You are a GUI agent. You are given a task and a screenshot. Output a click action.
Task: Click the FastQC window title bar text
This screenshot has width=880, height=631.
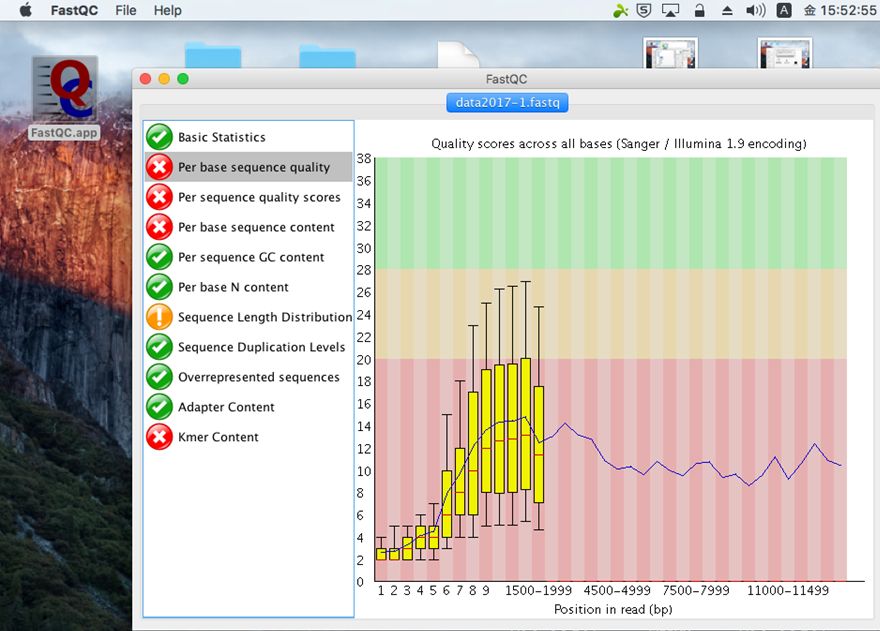(506, 79)
